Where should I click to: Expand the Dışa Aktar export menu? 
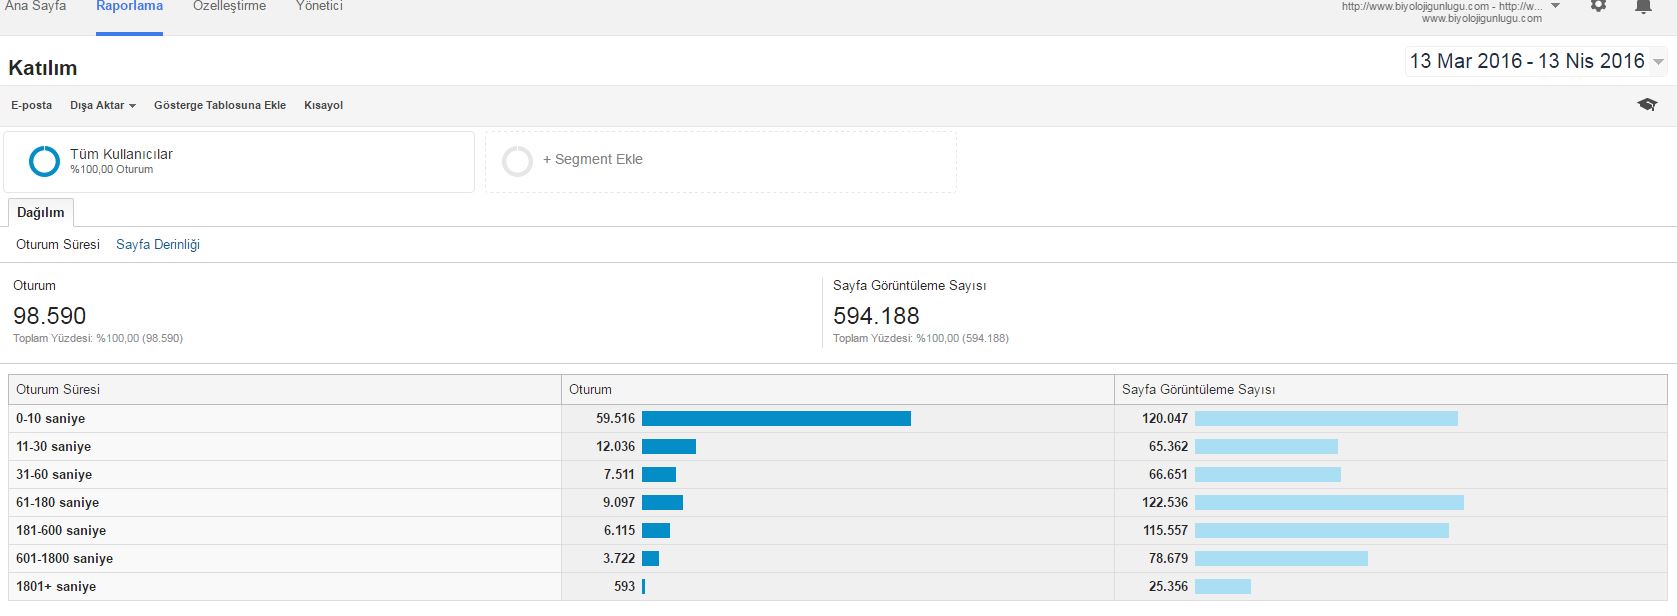tap(103, 105)
